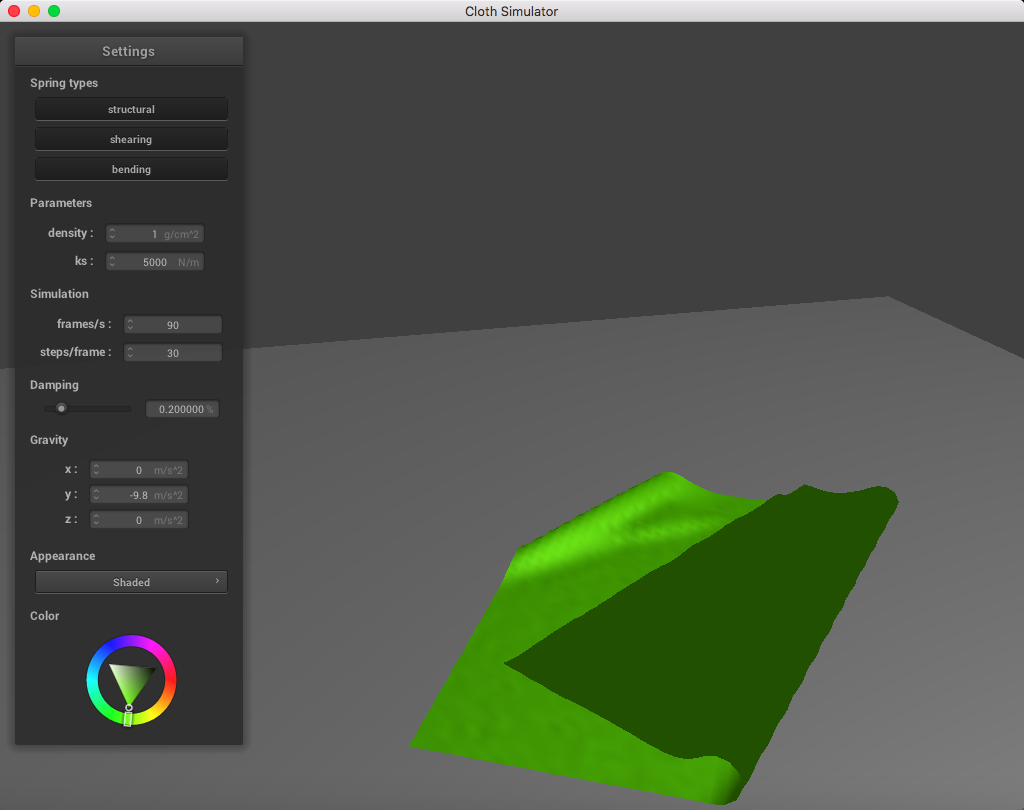
Task: Click the 'Appearance' section label
Action: (63, 556)
